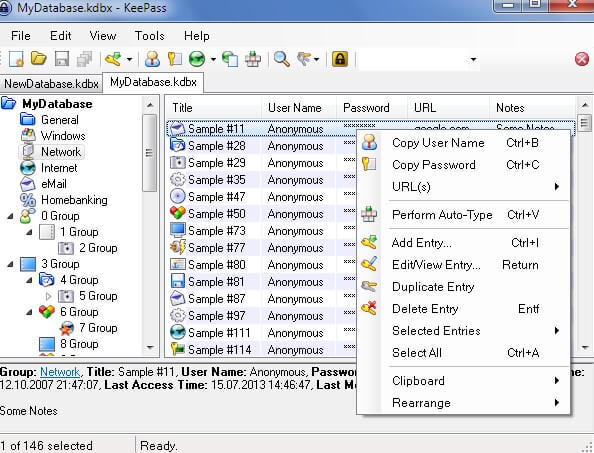
Task: Click in the quick search box
Action: click(413, 59)
